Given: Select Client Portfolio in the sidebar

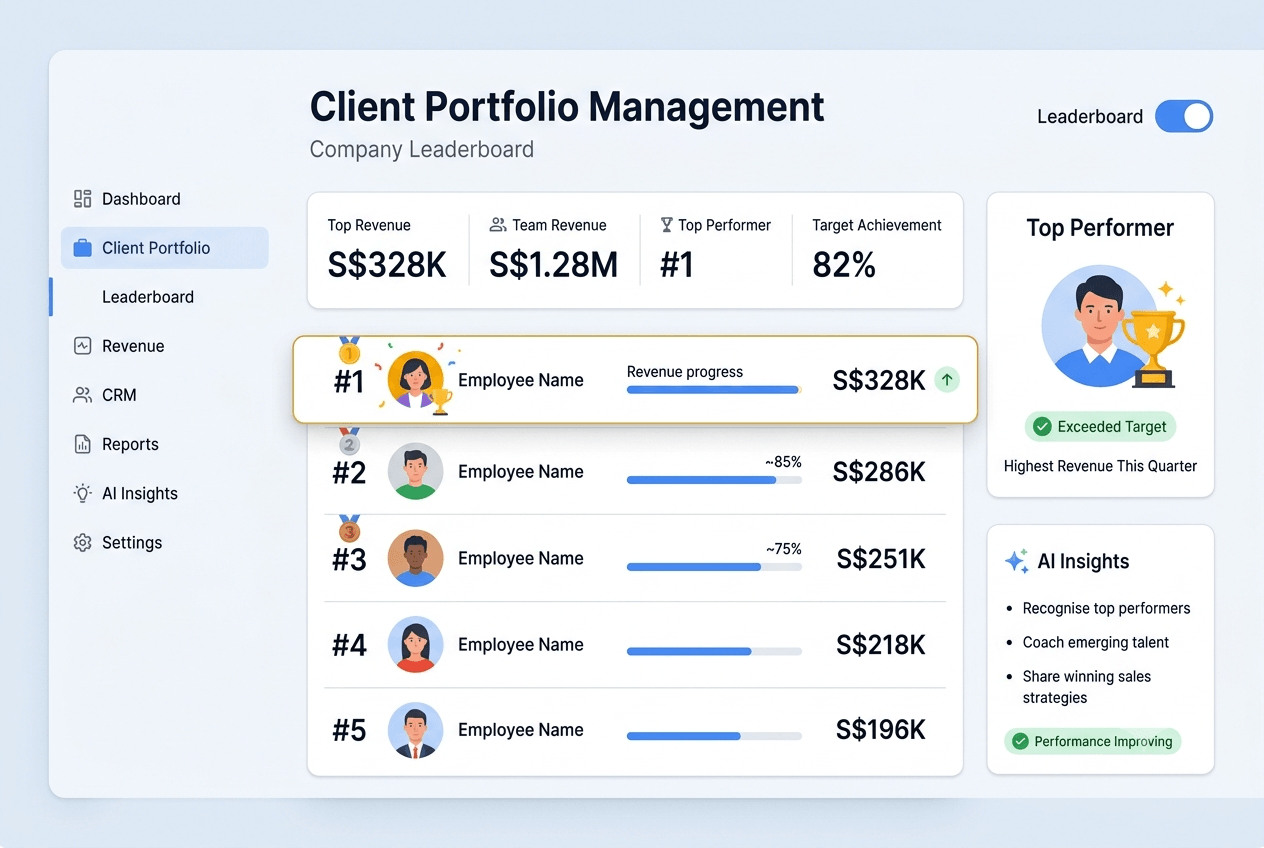Looking at the screenshot, I should [x=164, y=248].
